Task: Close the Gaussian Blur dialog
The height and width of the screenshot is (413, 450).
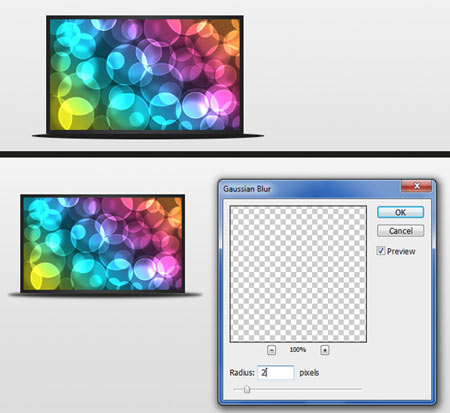Action: 417,186
